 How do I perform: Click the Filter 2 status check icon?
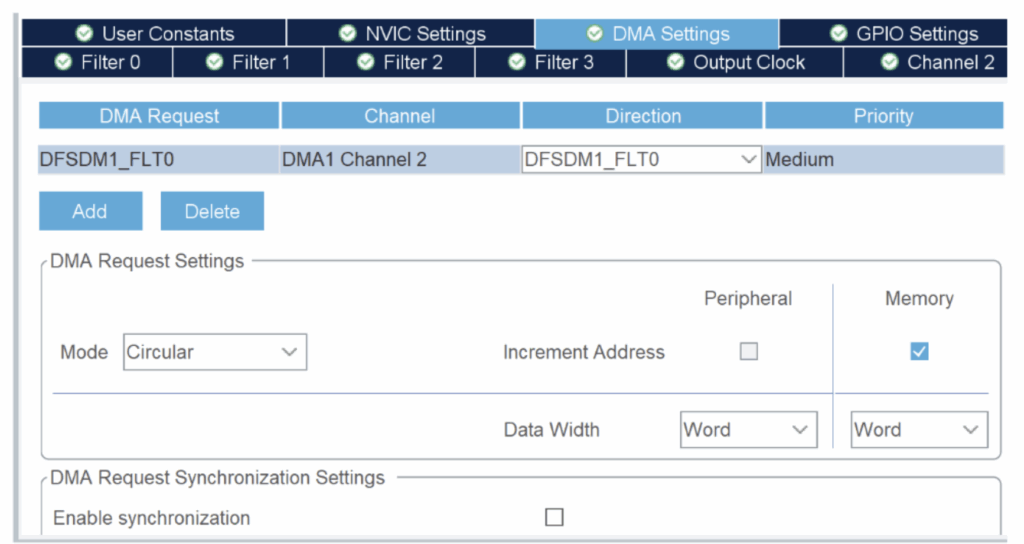pyautogui.click(x=365, y=63)
